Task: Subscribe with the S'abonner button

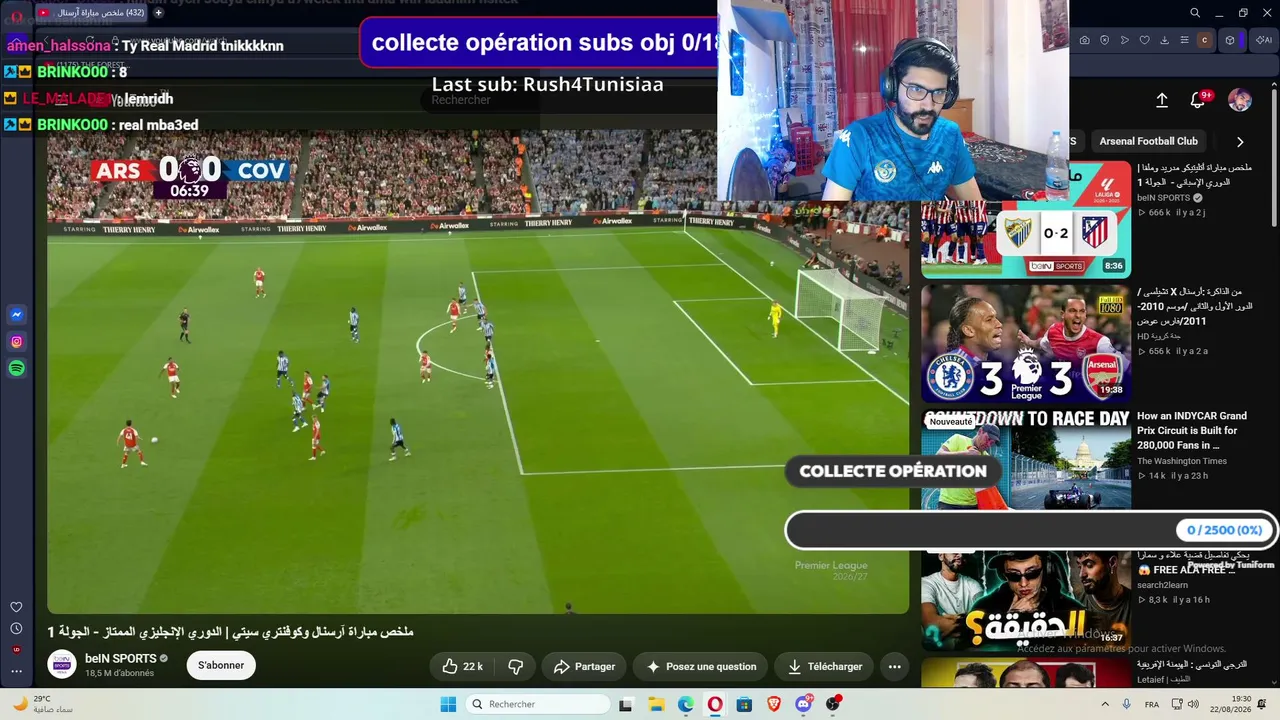Action: click(x=221, y=665)
